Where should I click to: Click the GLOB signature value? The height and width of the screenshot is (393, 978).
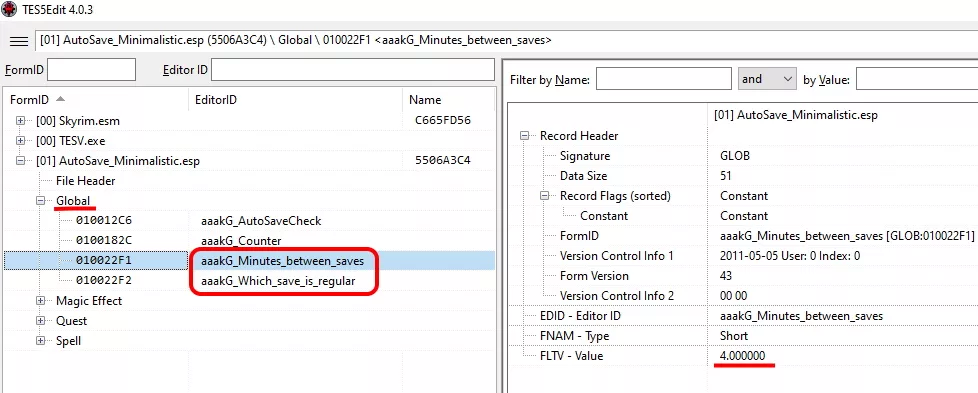point(735,156)
